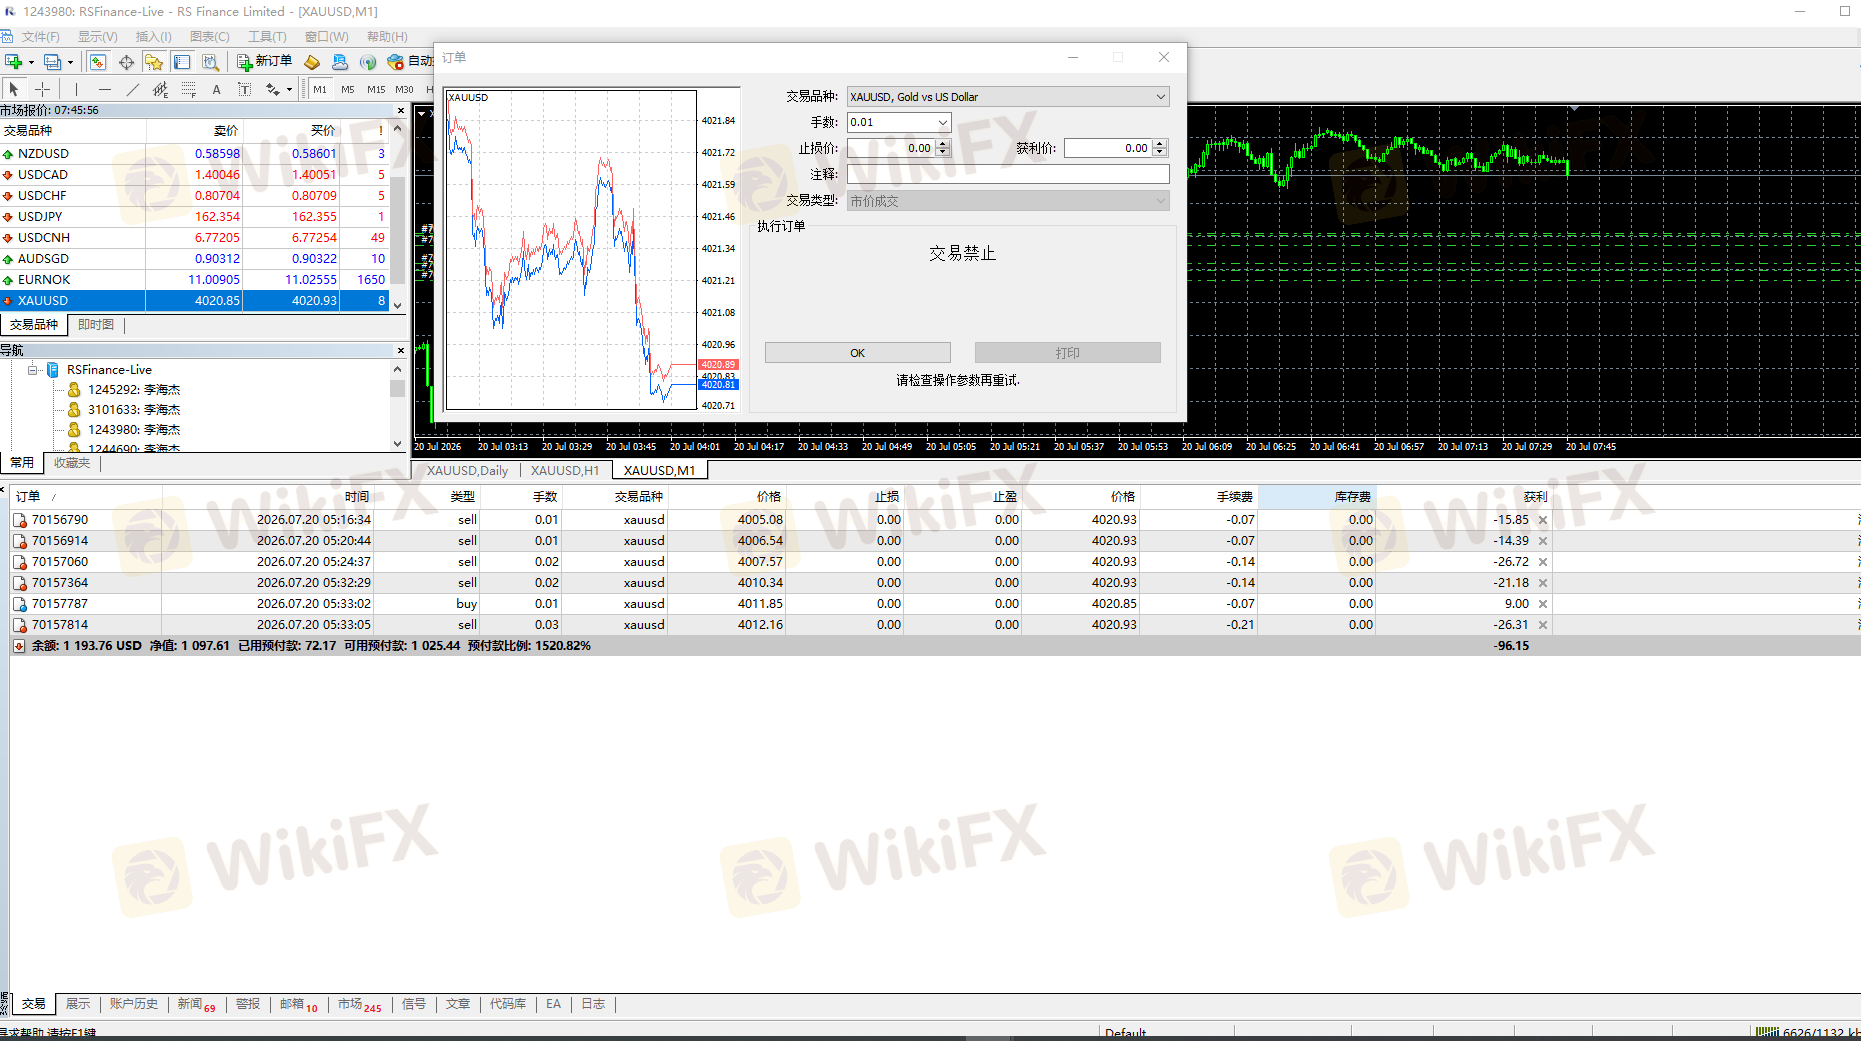Open a new chart from the toolbar

pyautogui.click(x=14, y=62)
